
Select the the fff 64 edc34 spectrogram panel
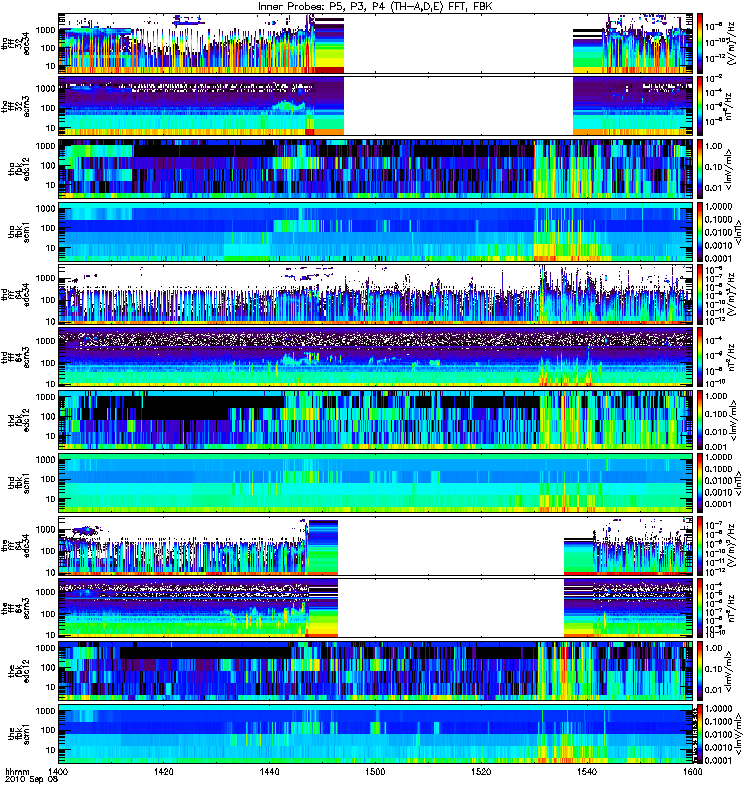click(x=376, y=546)
